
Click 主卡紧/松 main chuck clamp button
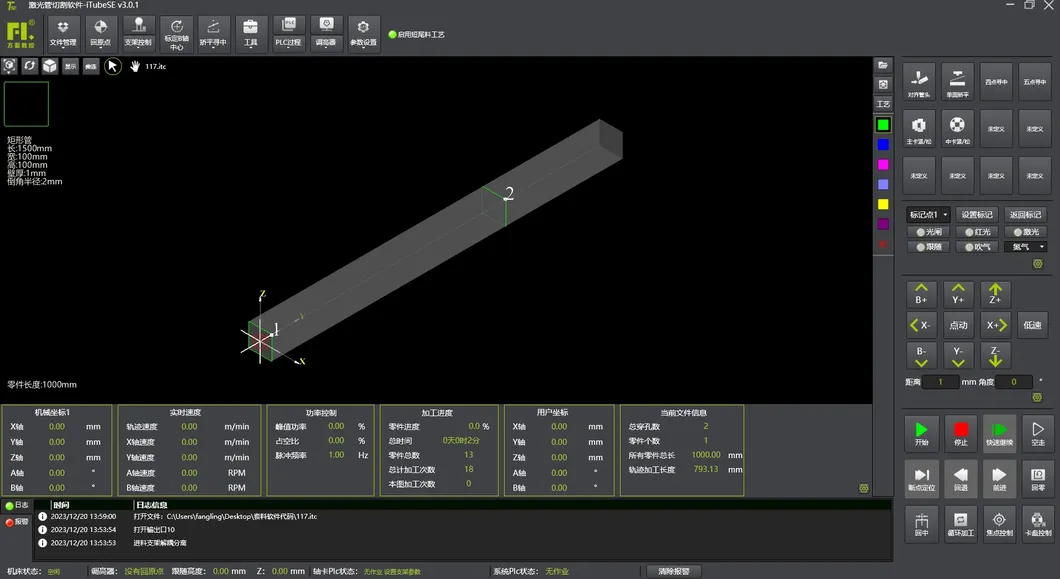(x=919, y=129)
